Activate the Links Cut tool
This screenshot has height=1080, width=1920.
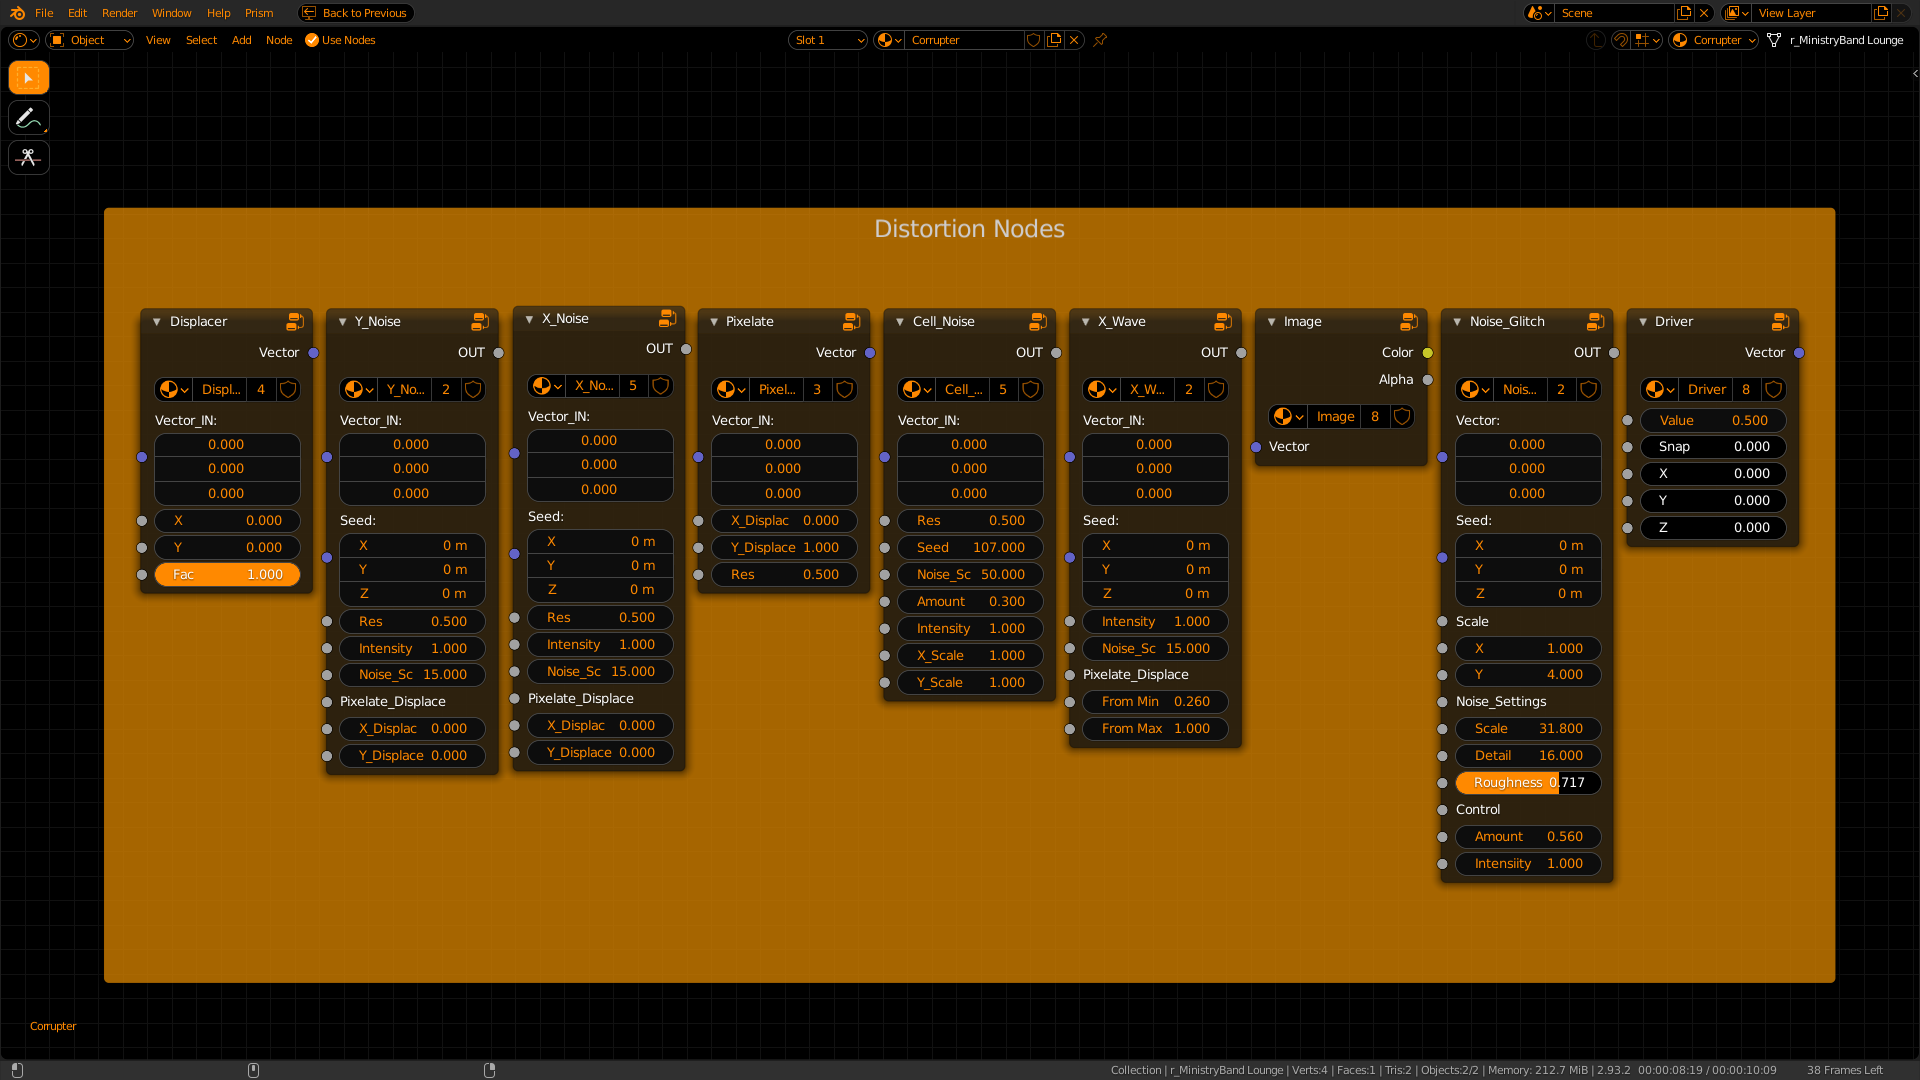[29, 158]
